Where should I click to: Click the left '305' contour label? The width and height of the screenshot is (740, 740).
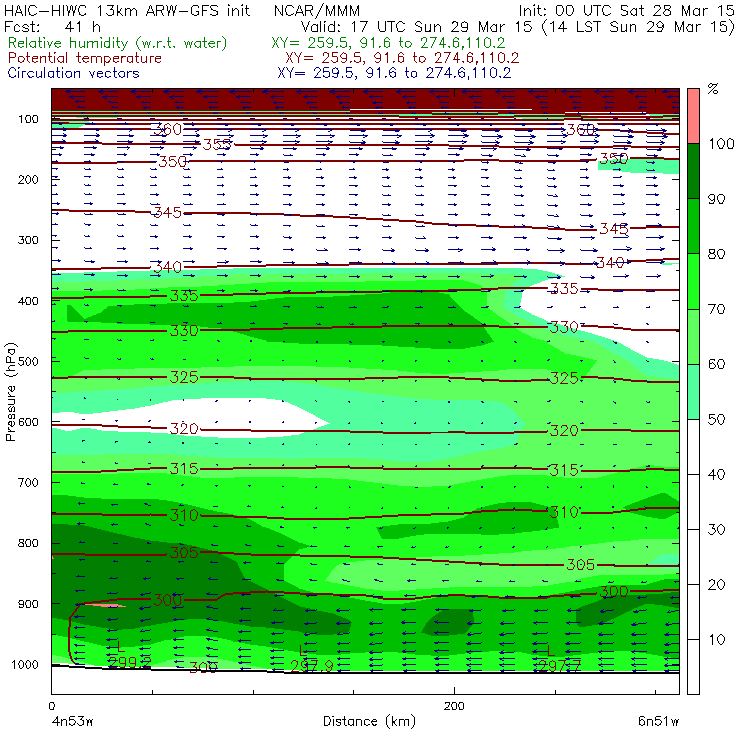coord(184,552)
